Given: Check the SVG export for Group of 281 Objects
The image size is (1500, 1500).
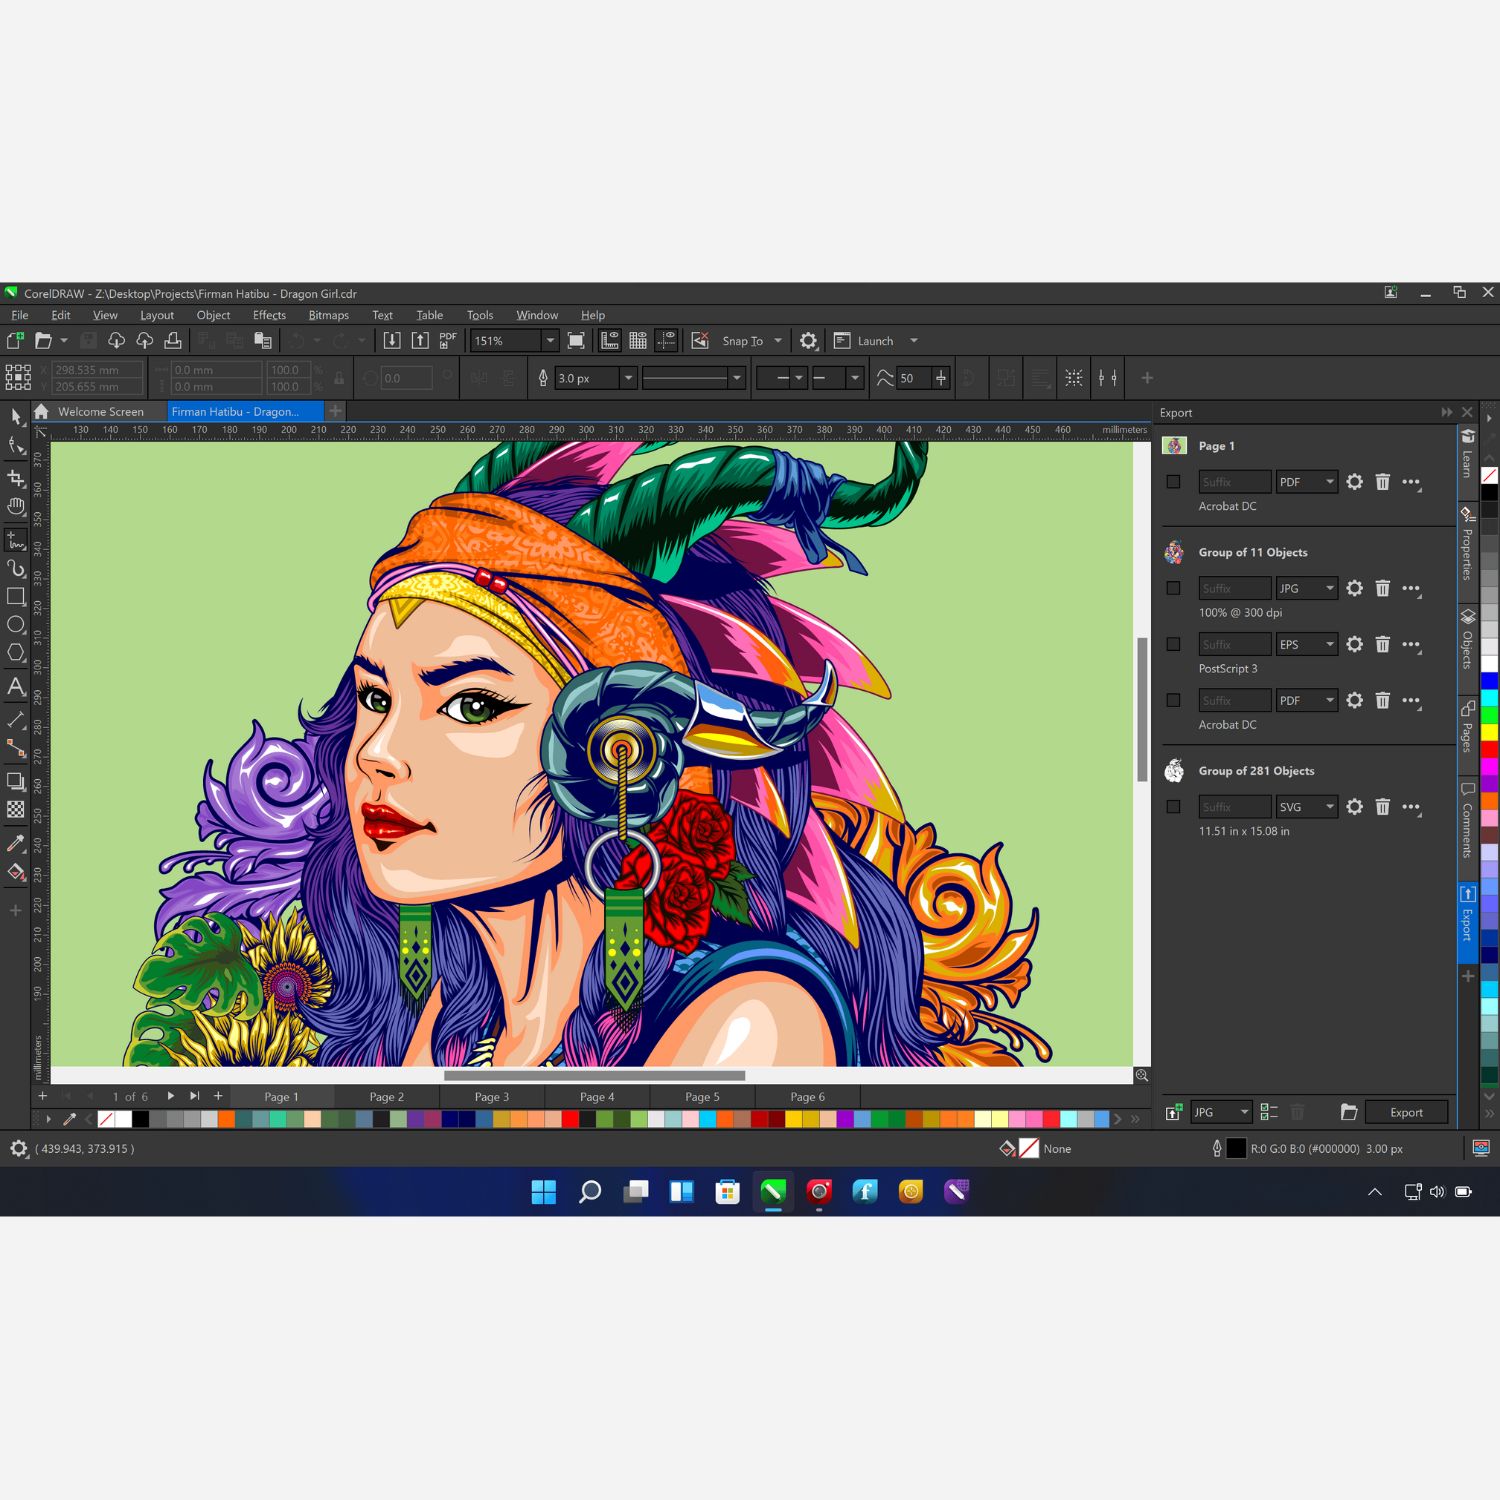Looking at the screenshot, I should coord(1173,807).
